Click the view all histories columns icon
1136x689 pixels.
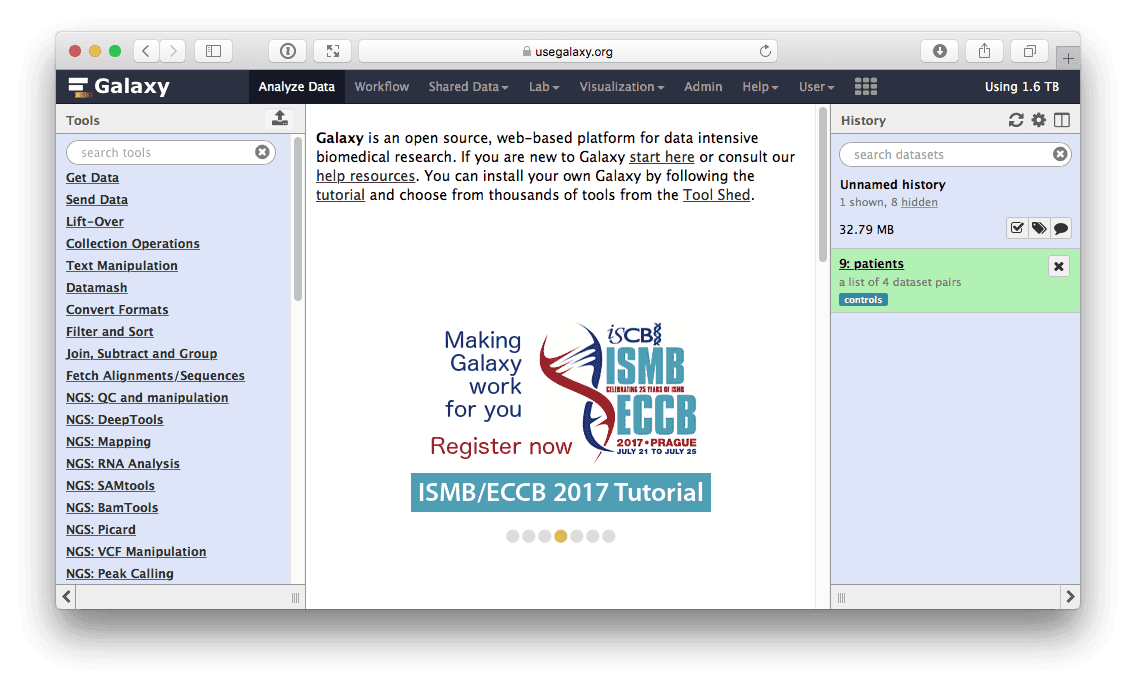(1062, 120)
